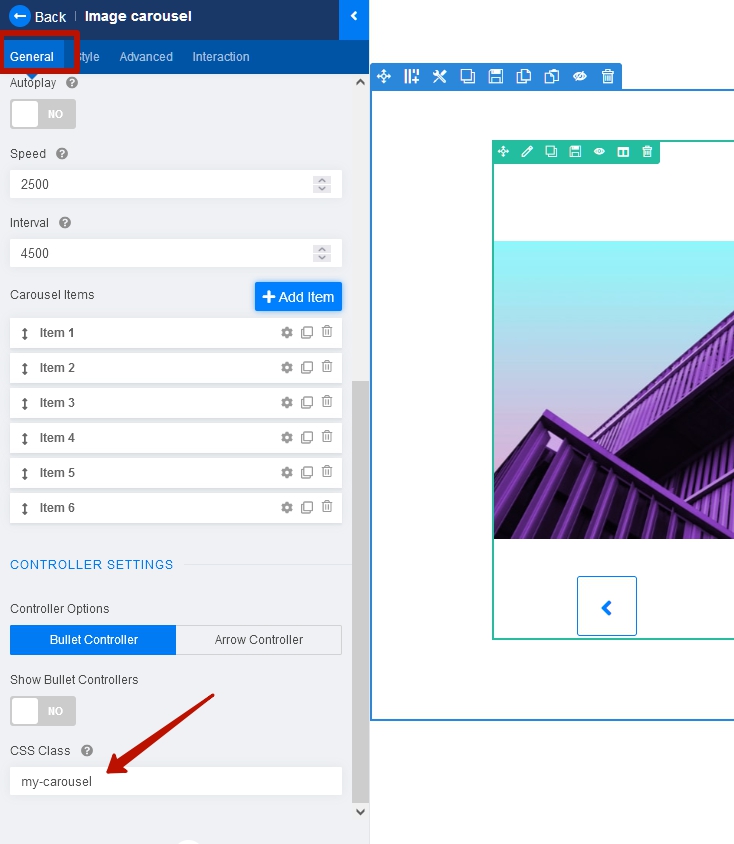Collapse the sidebar panel with chevron

click(x=354, y=16)
